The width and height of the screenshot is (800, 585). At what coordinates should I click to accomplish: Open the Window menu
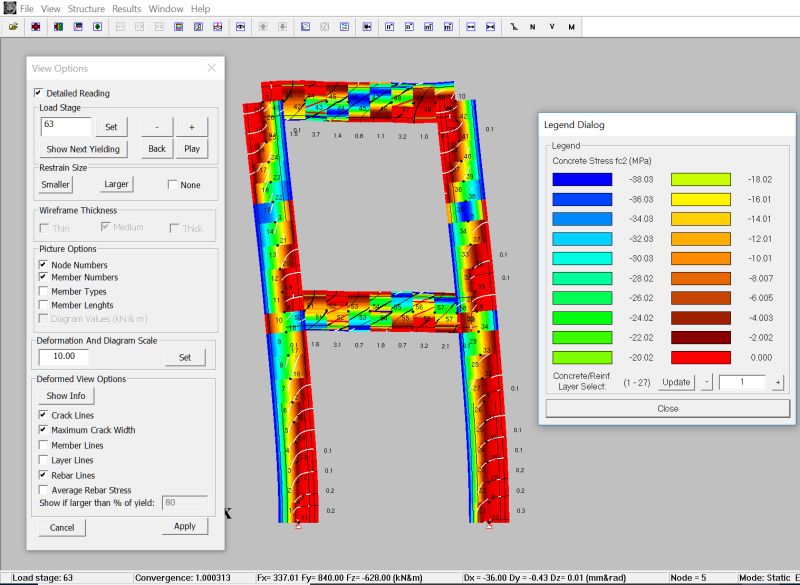166,9
